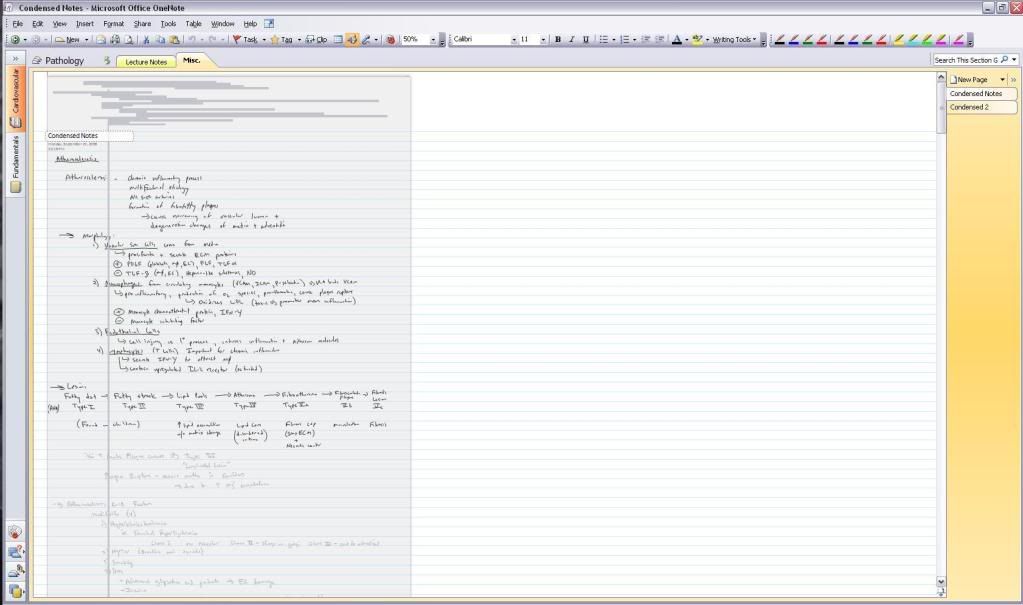Open the Insert menu
Viewport: 1023px width, 605px height.
(x=84, y=23)
